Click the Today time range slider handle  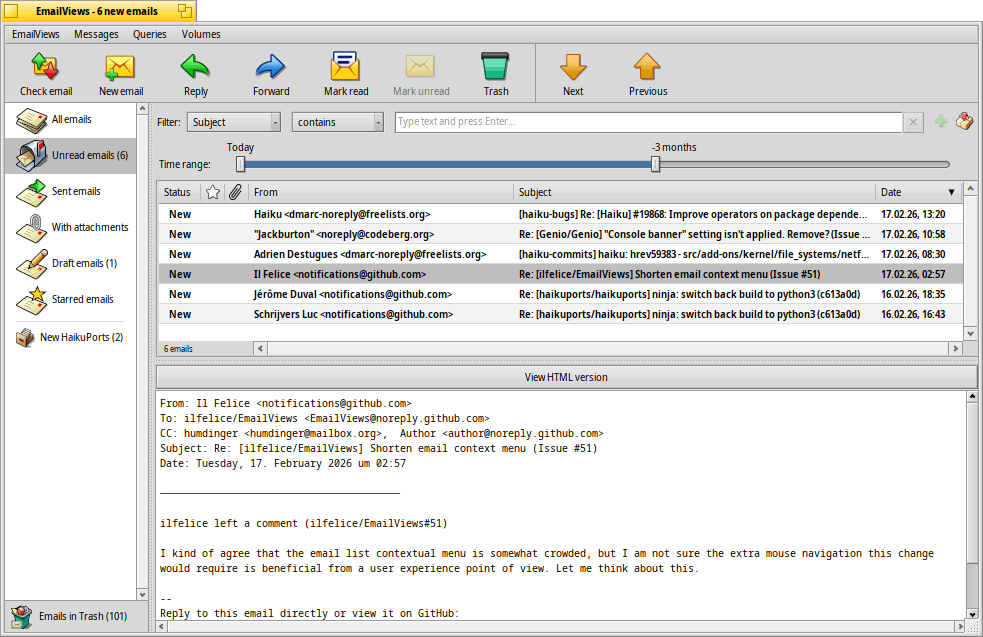click(x=241, y=164)
